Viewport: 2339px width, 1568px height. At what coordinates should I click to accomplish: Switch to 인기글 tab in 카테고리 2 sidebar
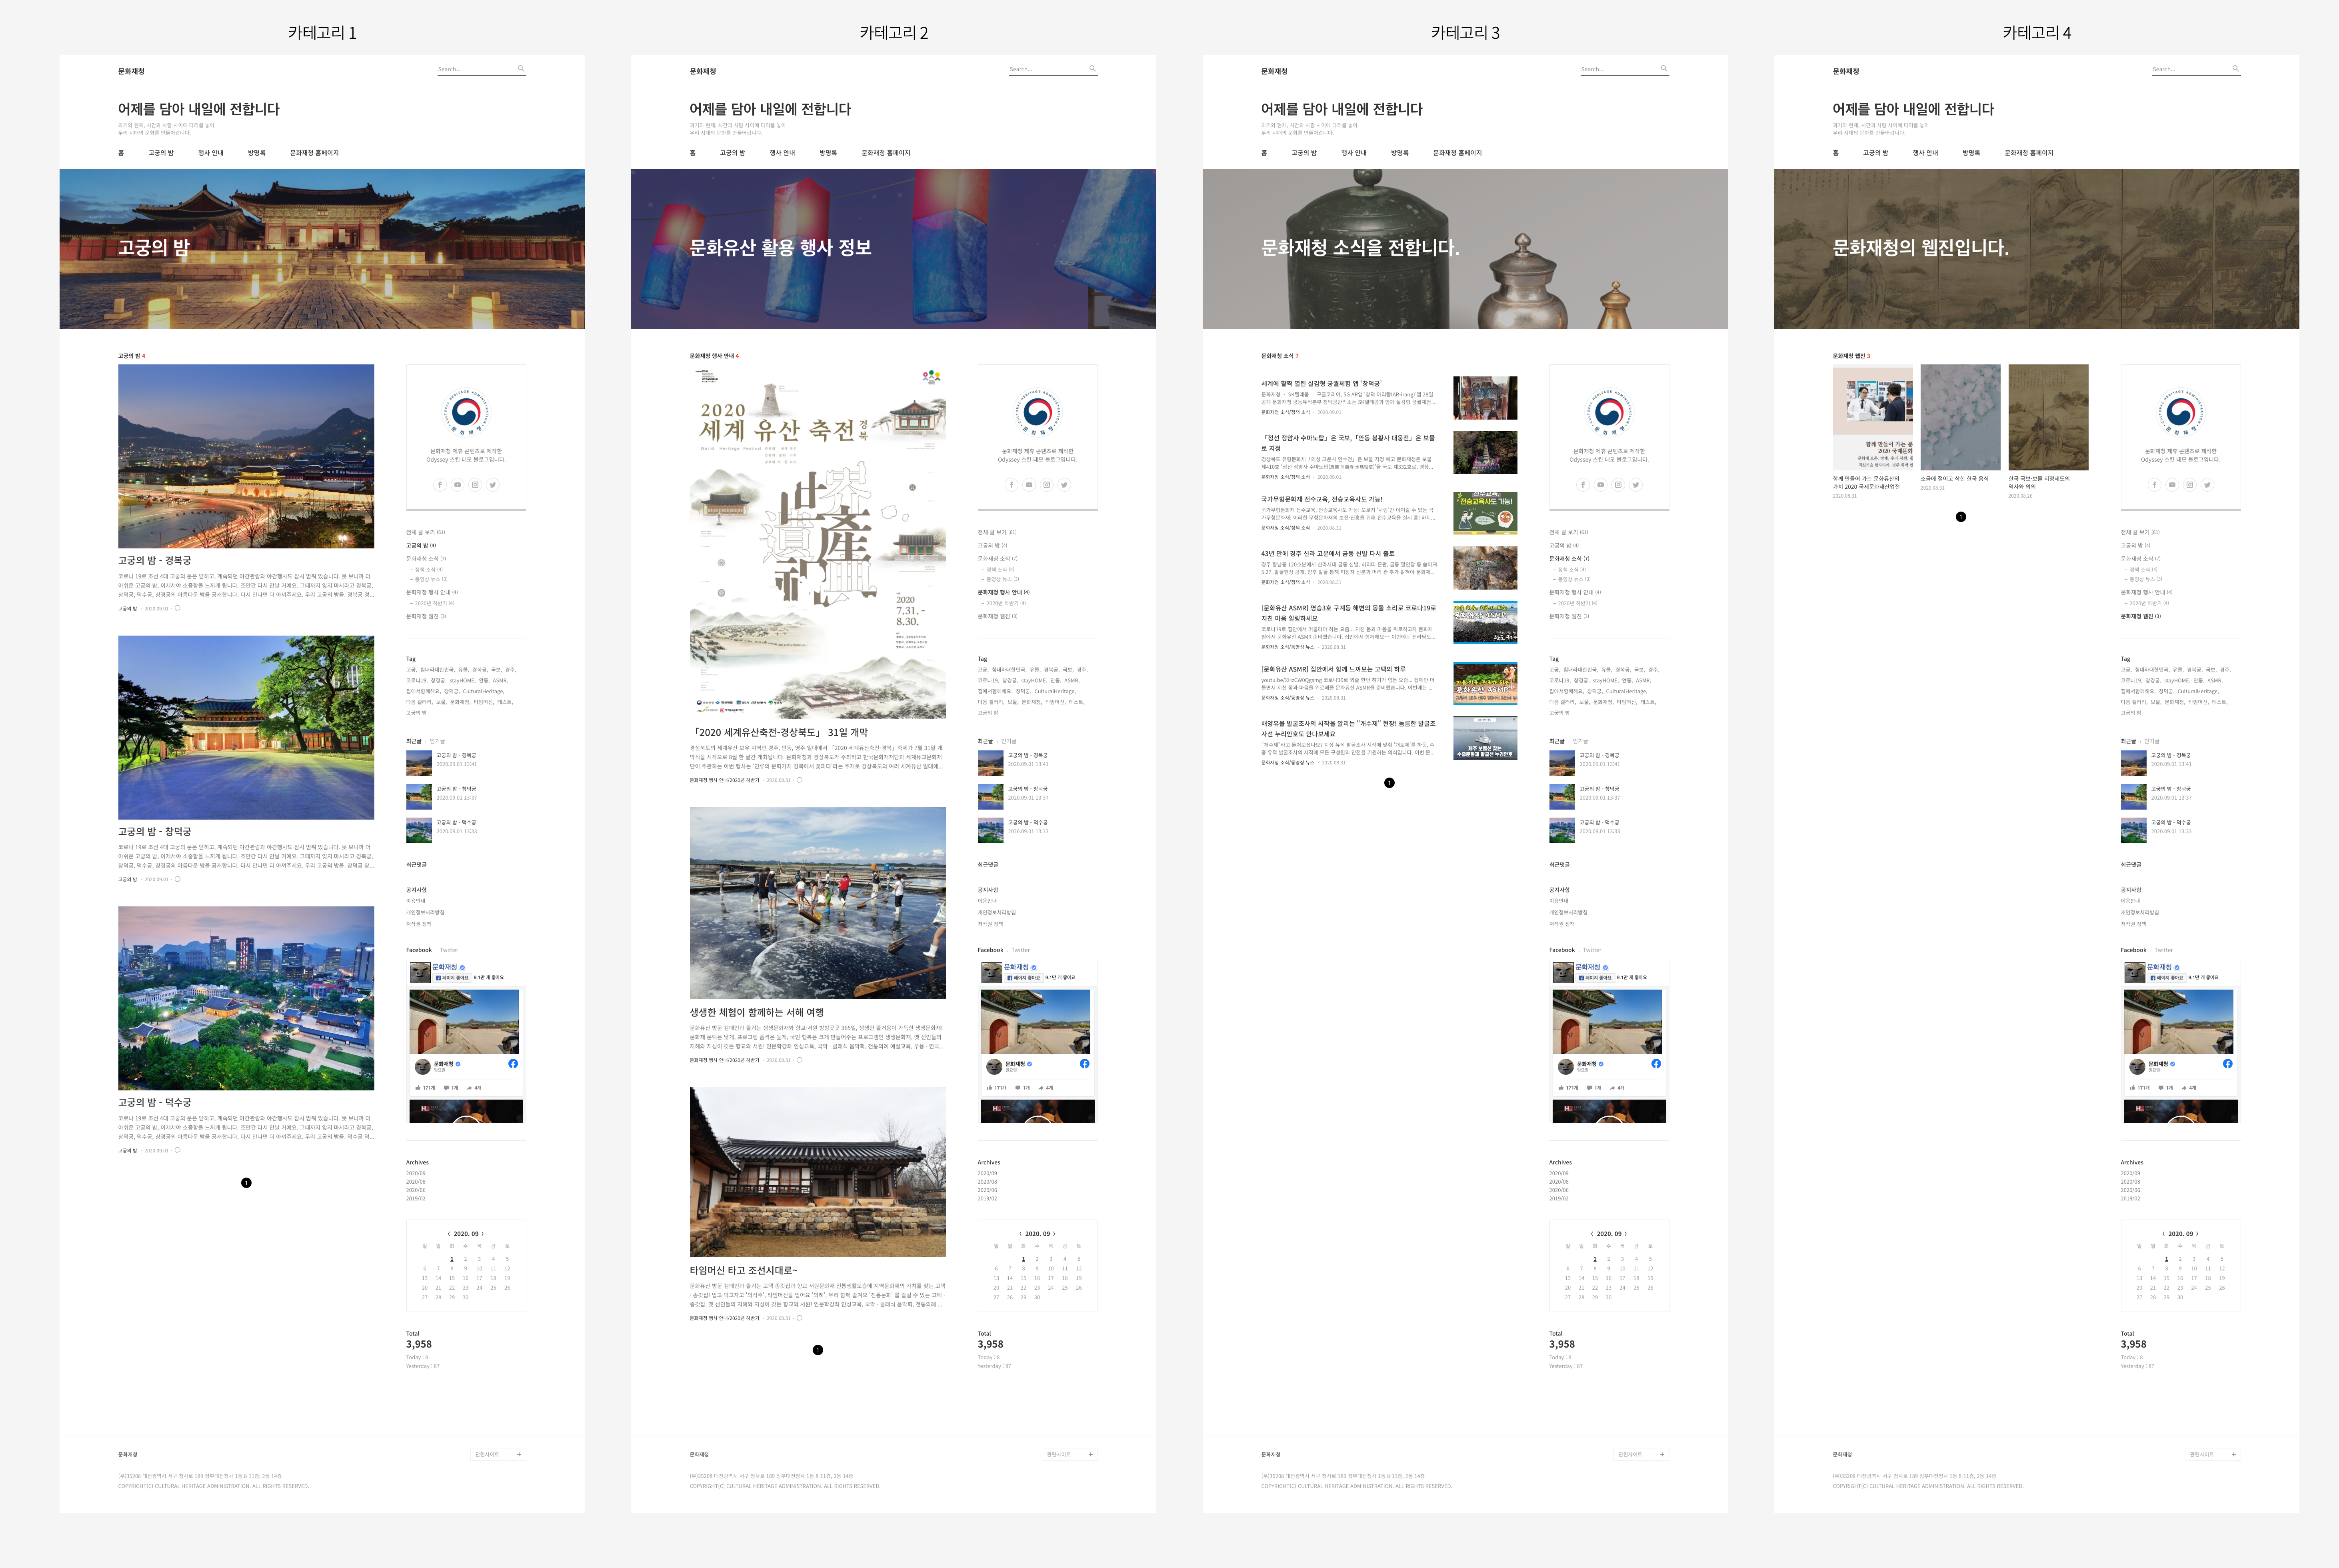pos(1009,741)
